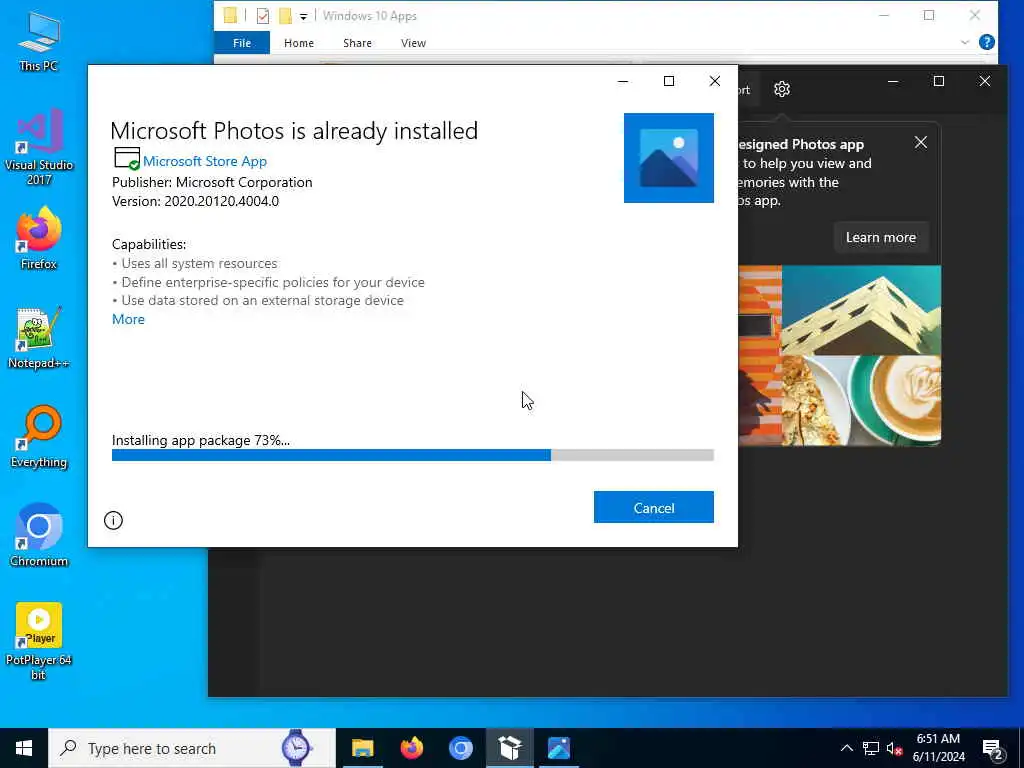Open quick access toolbar dropdown arrow
The image size is (1024, 768).
pos(303,17)
